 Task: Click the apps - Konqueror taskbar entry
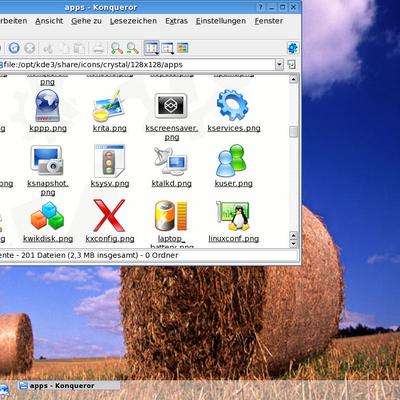coord(69,386)
